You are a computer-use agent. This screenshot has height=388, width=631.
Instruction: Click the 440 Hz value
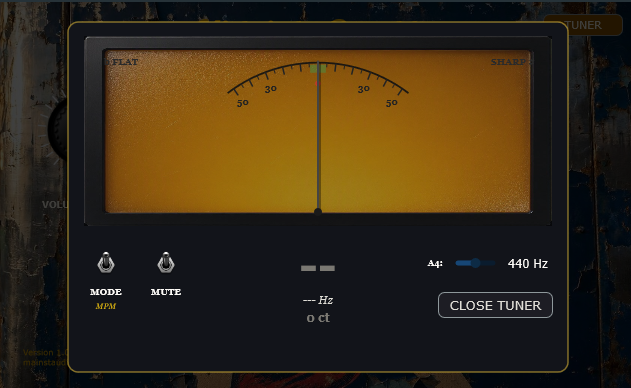[528, 264]
